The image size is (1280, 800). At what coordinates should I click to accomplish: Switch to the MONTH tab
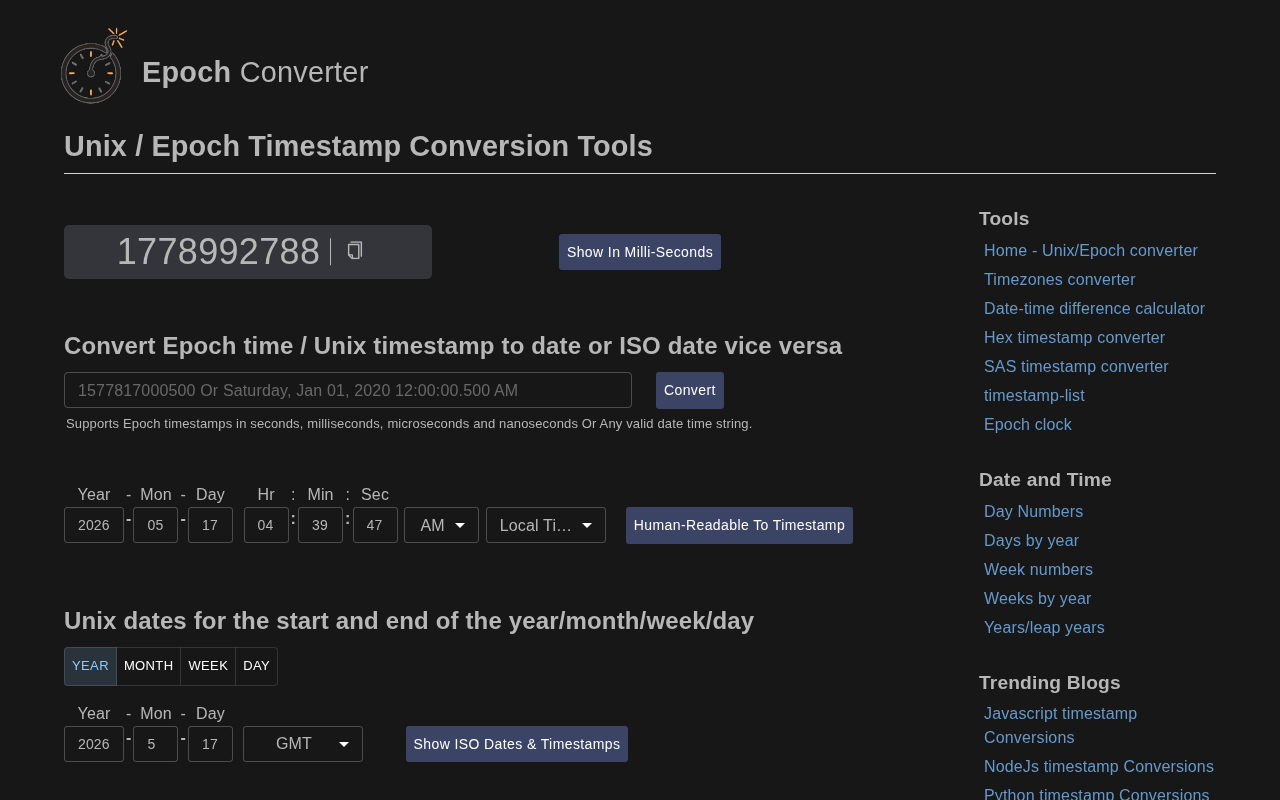148,666
